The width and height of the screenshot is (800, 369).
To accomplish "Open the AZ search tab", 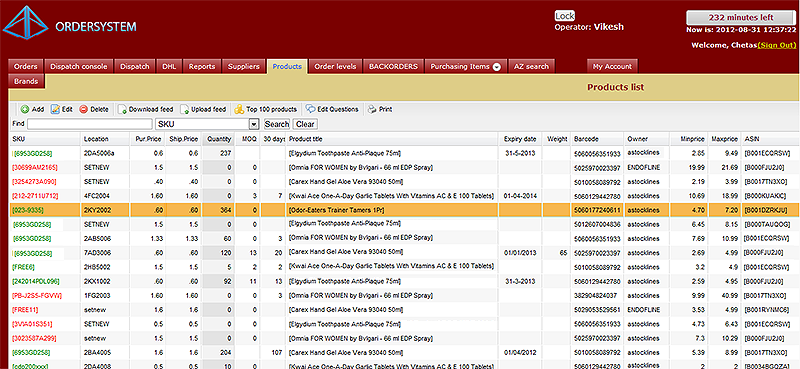I will 531,66.
